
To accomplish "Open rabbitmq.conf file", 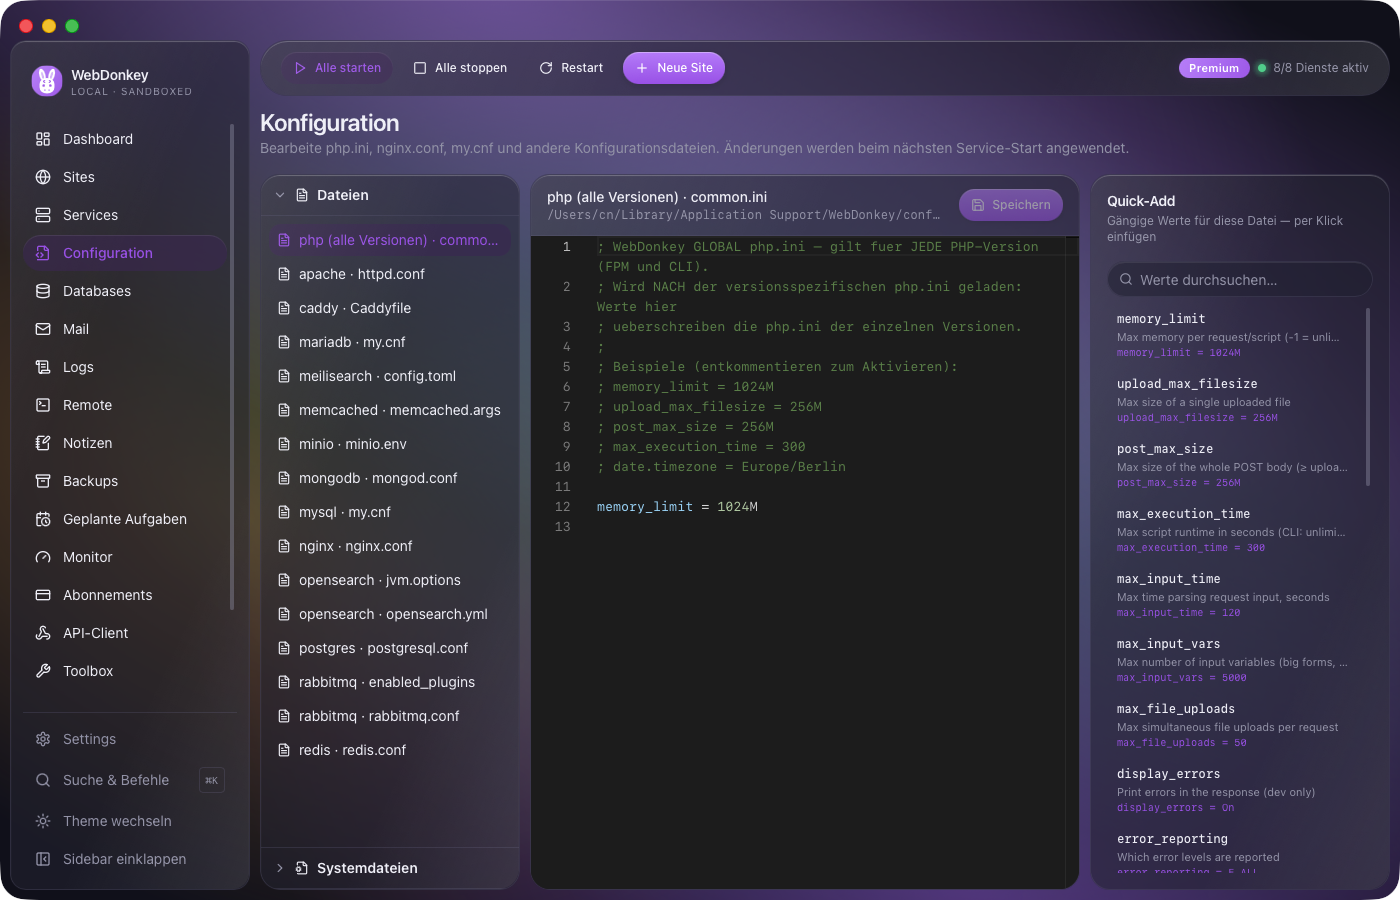I will click(390, 716).
